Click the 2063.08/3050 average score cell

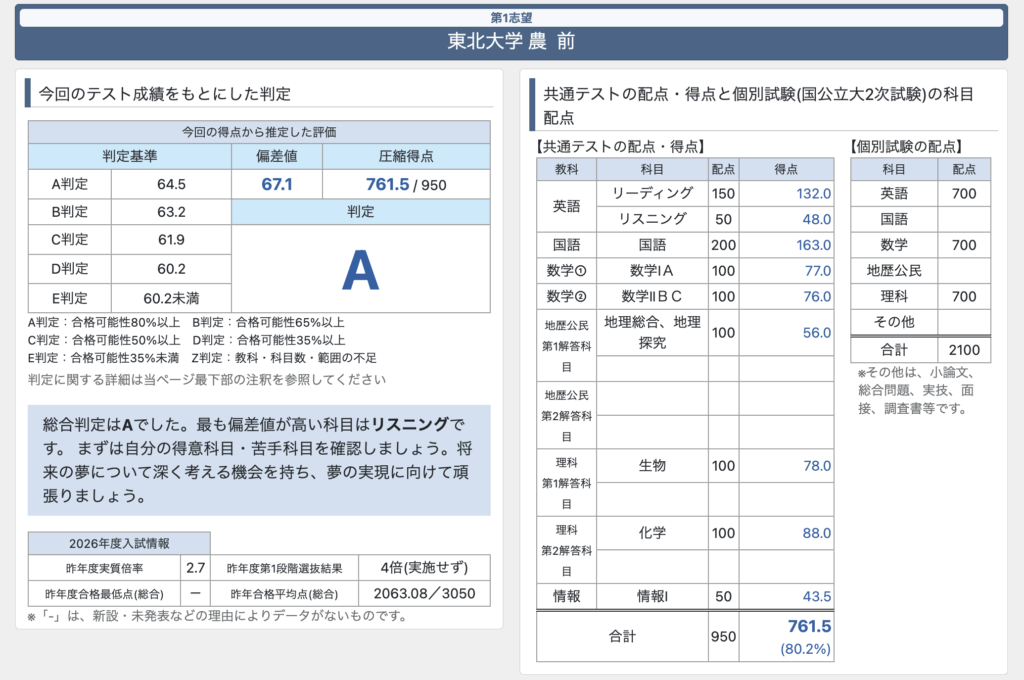(424, 593)
